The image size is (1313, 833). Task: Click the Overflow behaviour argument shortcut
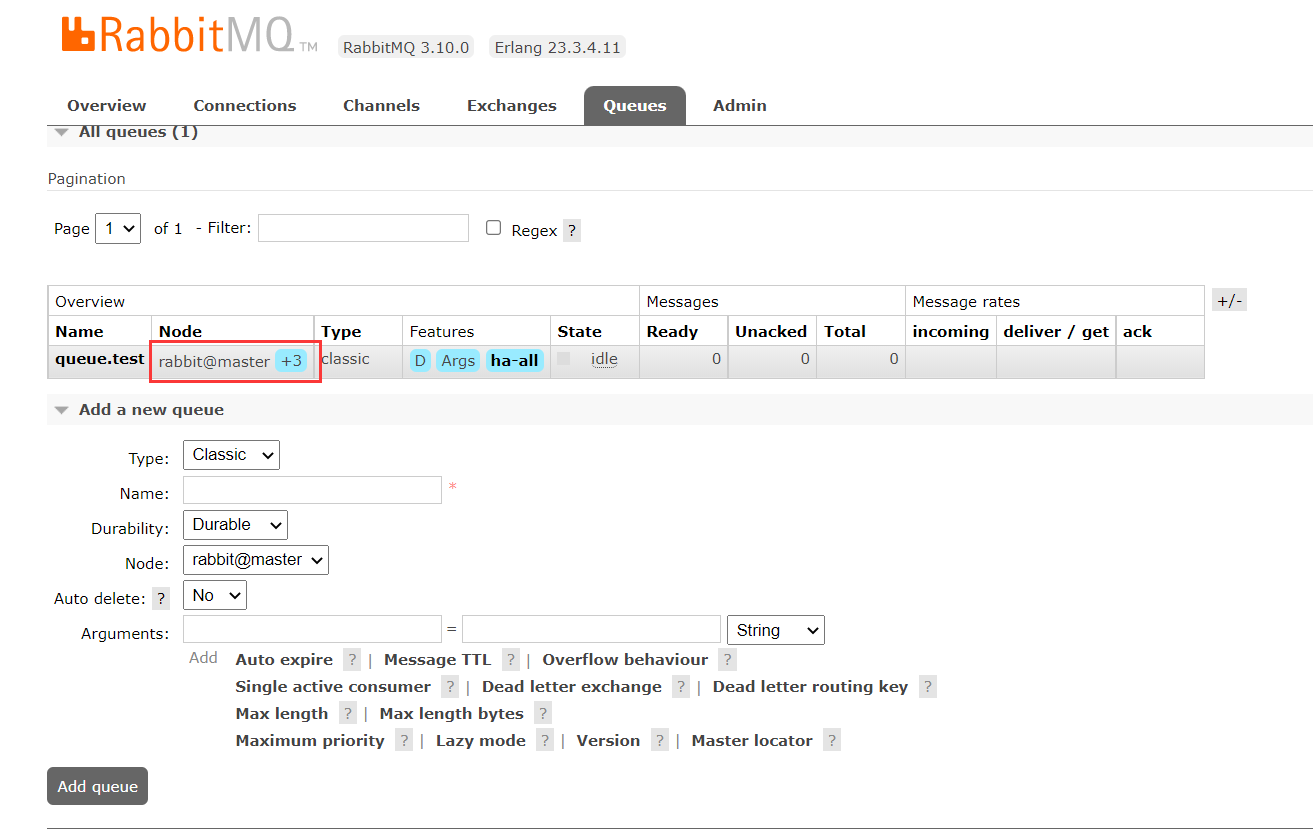(x=625, y=660)
